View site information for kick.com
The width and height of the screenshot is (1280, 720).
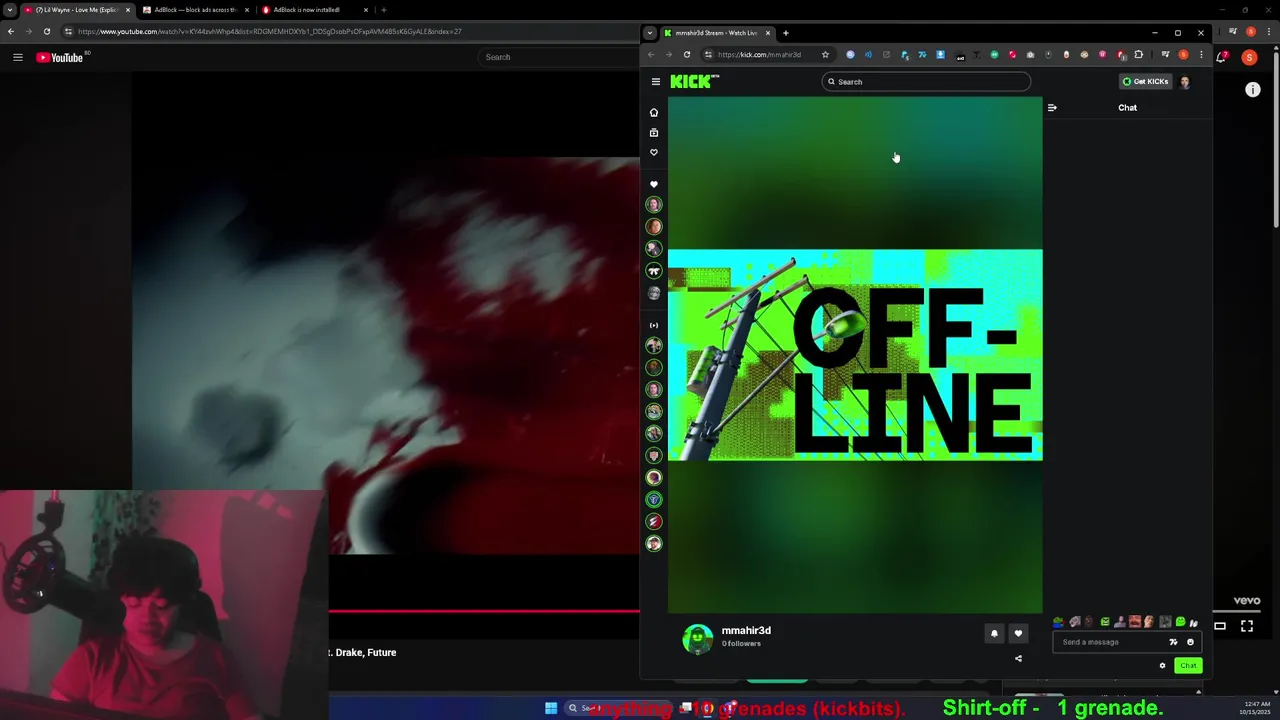(x=709, y=55)
